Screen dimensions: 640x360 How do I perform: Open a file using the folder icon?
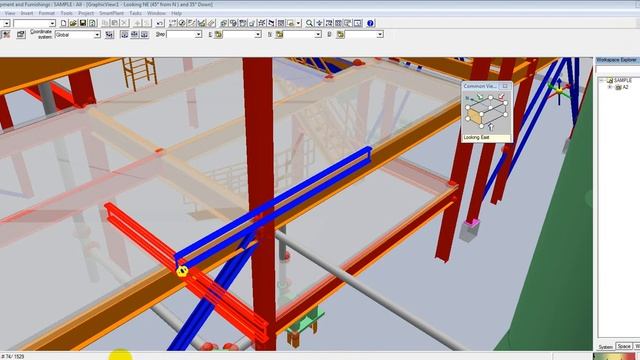(x=73, y=23)
